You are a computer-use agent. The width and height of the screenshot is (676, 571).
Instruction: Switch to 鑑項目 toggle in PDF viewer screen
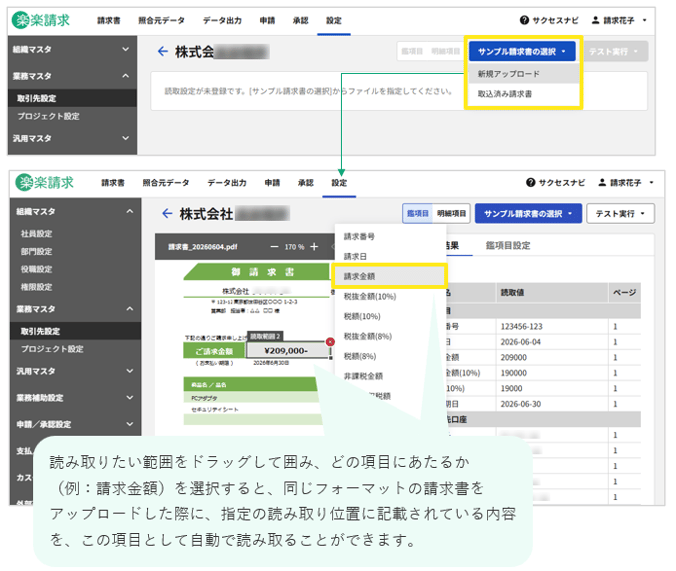[x=418, y=213]
